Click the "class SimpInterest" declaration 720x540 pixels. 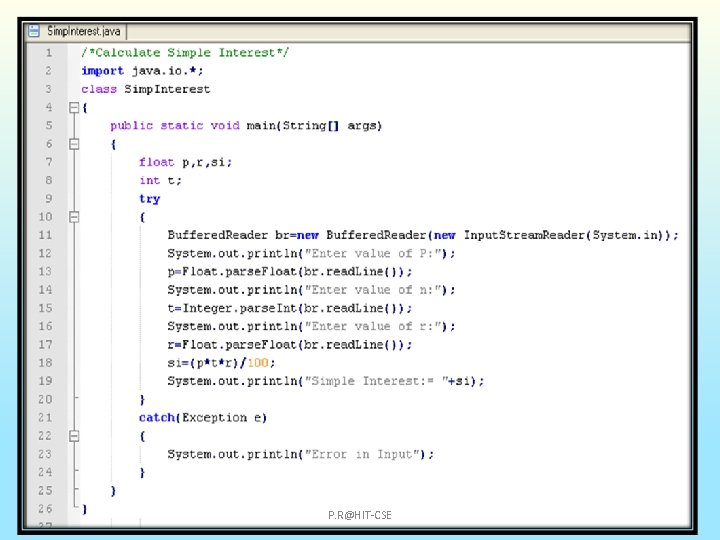pyautogui.click(x=146, y=89)
